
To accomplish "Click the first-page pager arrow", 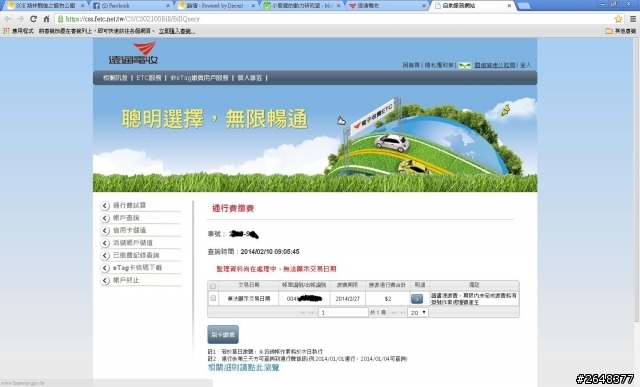I will 302,312.
